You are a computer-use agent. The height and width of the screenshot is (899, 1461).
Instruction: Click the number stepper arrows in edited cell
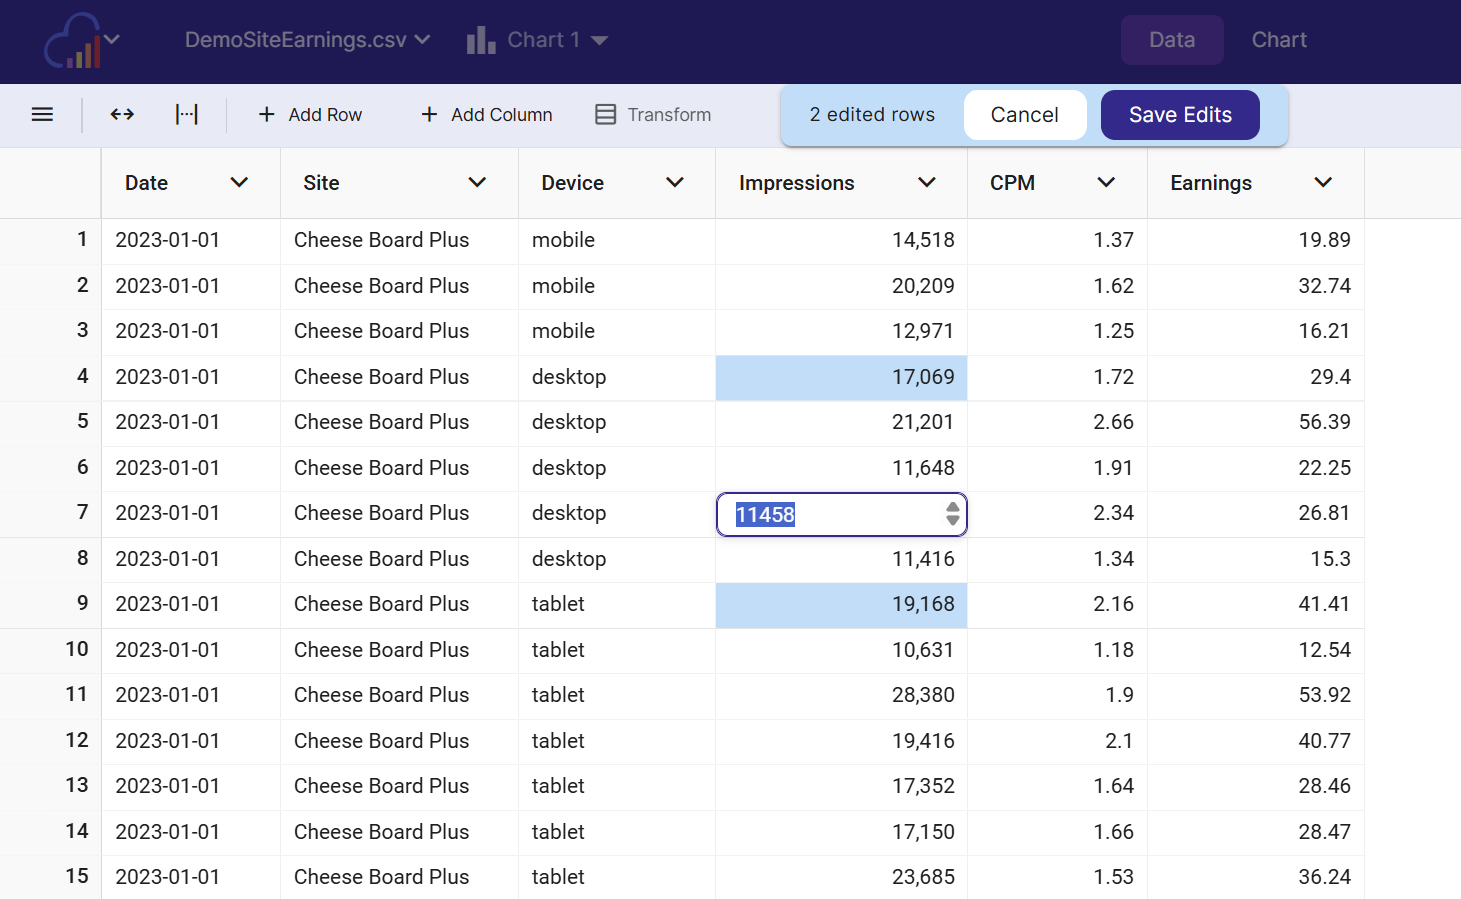tap(953, 514)
